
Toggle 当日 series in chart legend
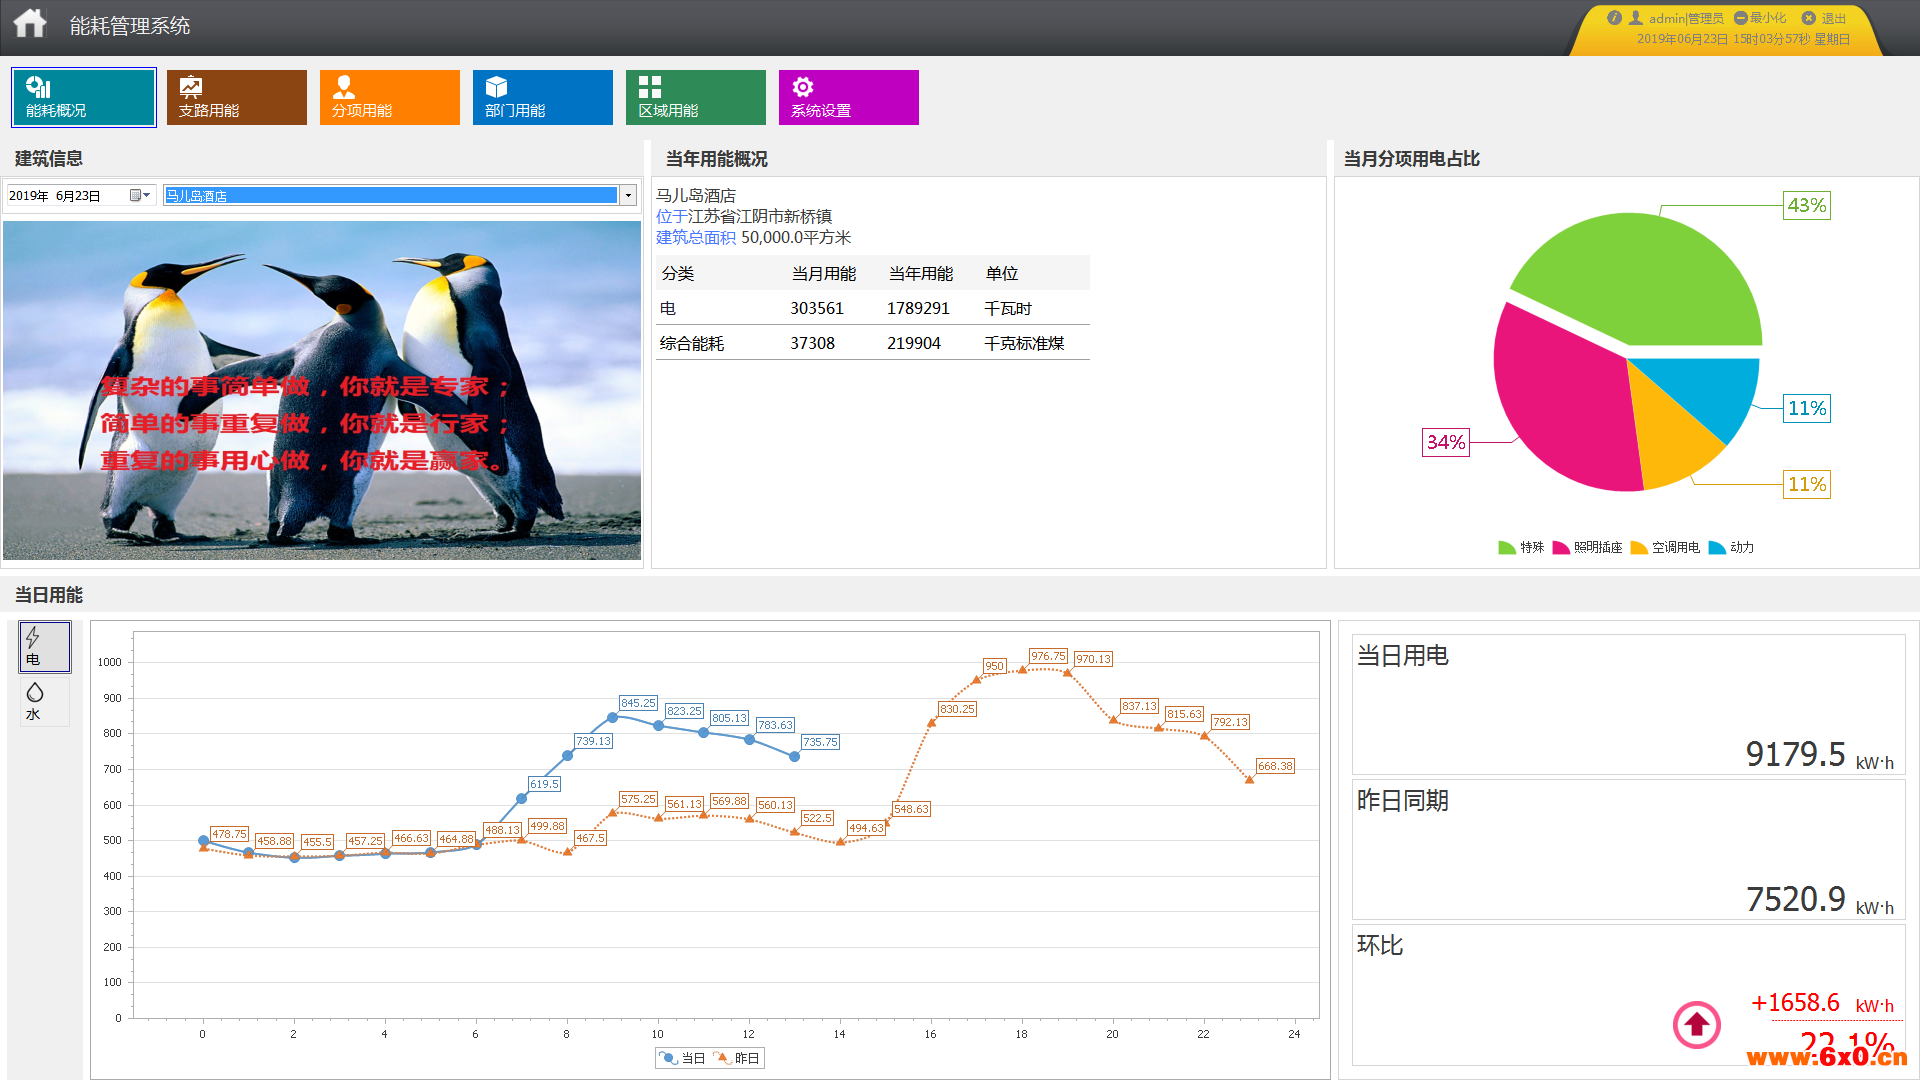tap(683, 1058)
